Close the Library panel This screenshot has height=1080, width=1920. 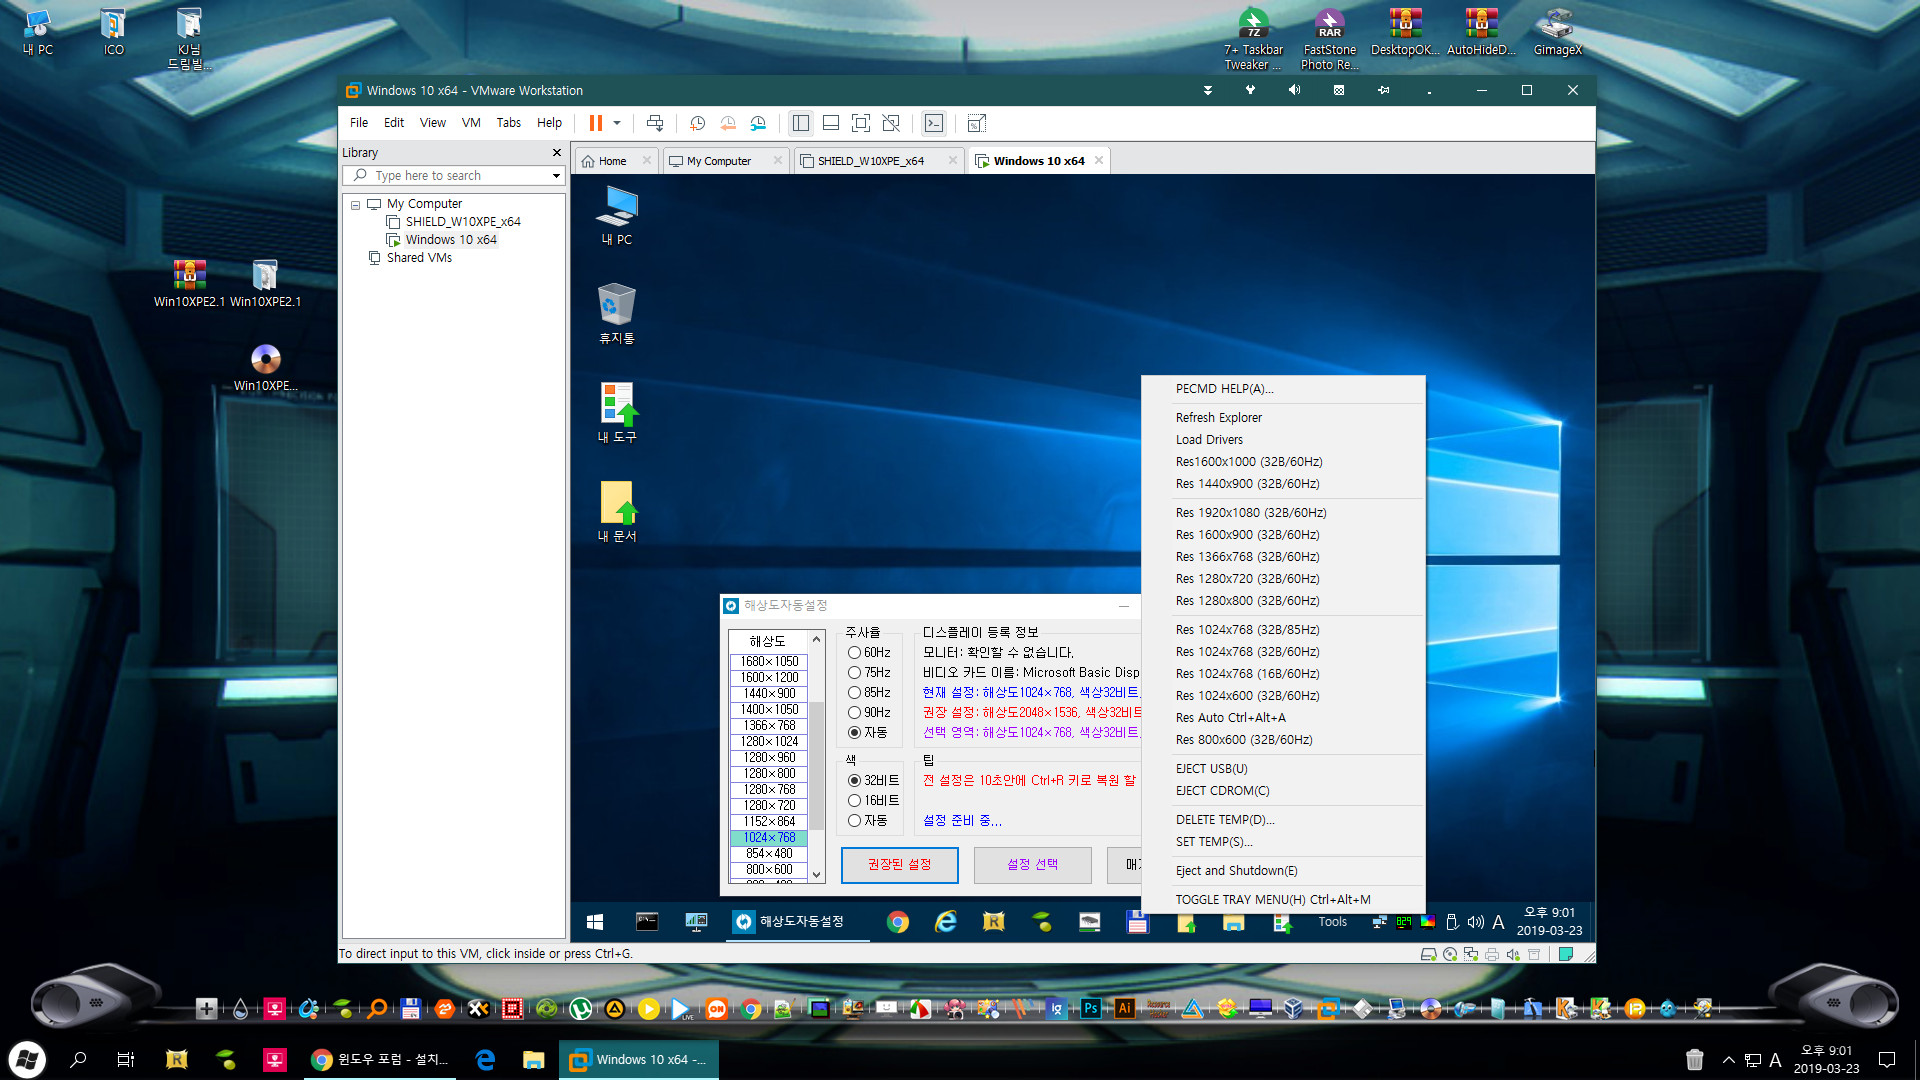557,153
